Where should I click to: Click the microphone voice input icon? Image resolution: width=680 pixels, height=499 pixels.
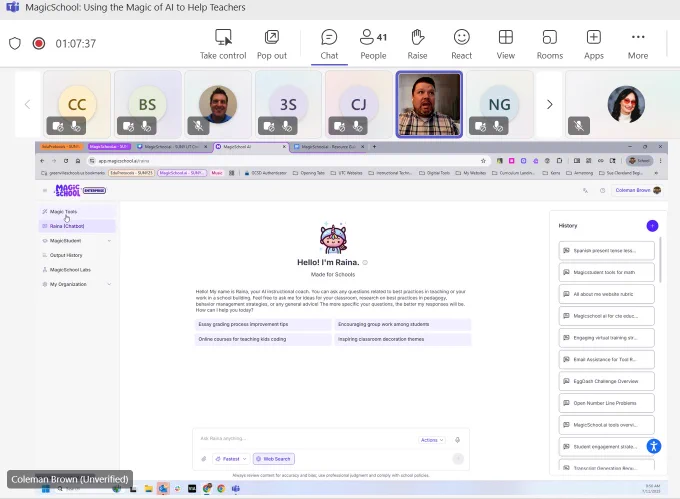tap(457, 440)
